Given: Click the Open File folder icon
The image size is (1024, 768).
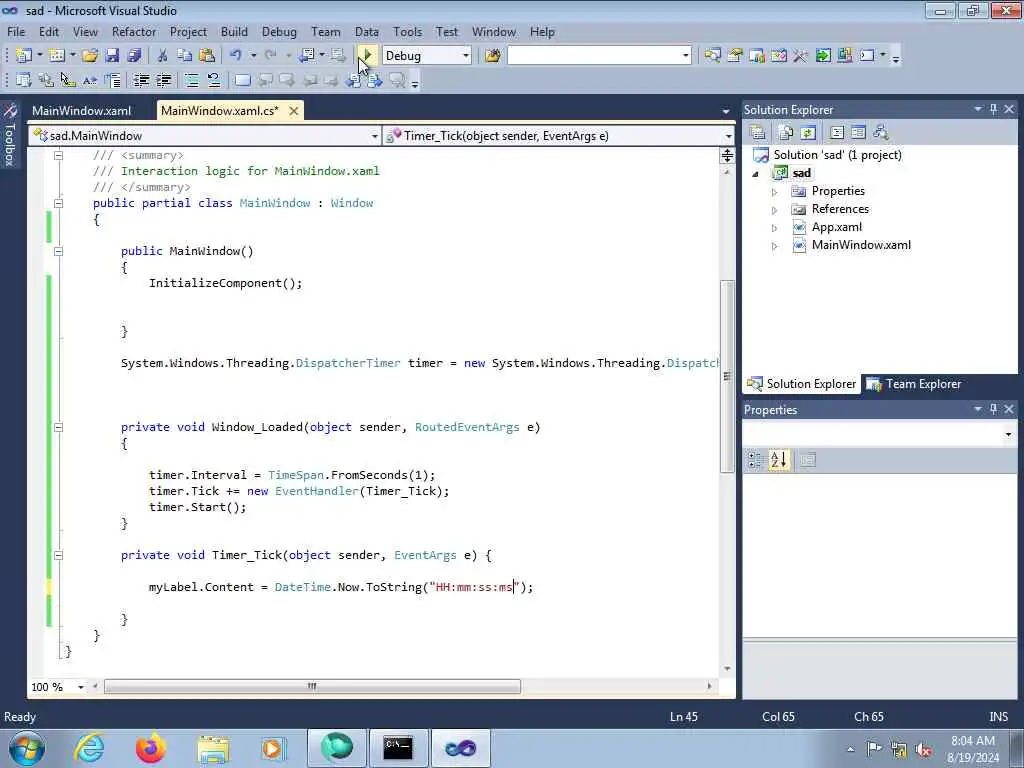Looking at the screenshot, I should tap(89, 56).
